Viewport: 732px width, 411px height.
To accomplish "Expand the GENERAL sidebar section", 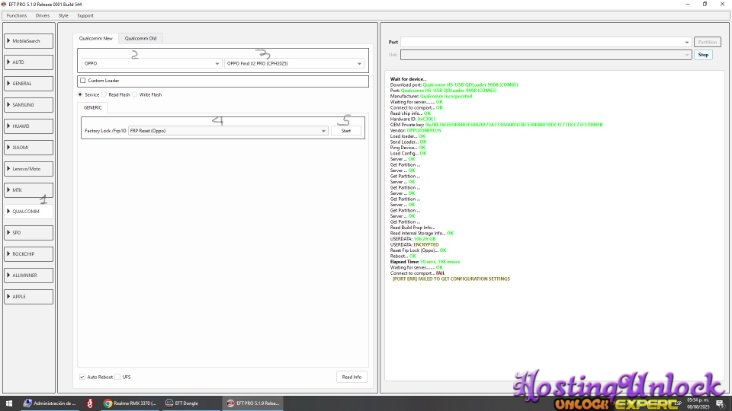I will pyautogui.click(x=29, y=84).
